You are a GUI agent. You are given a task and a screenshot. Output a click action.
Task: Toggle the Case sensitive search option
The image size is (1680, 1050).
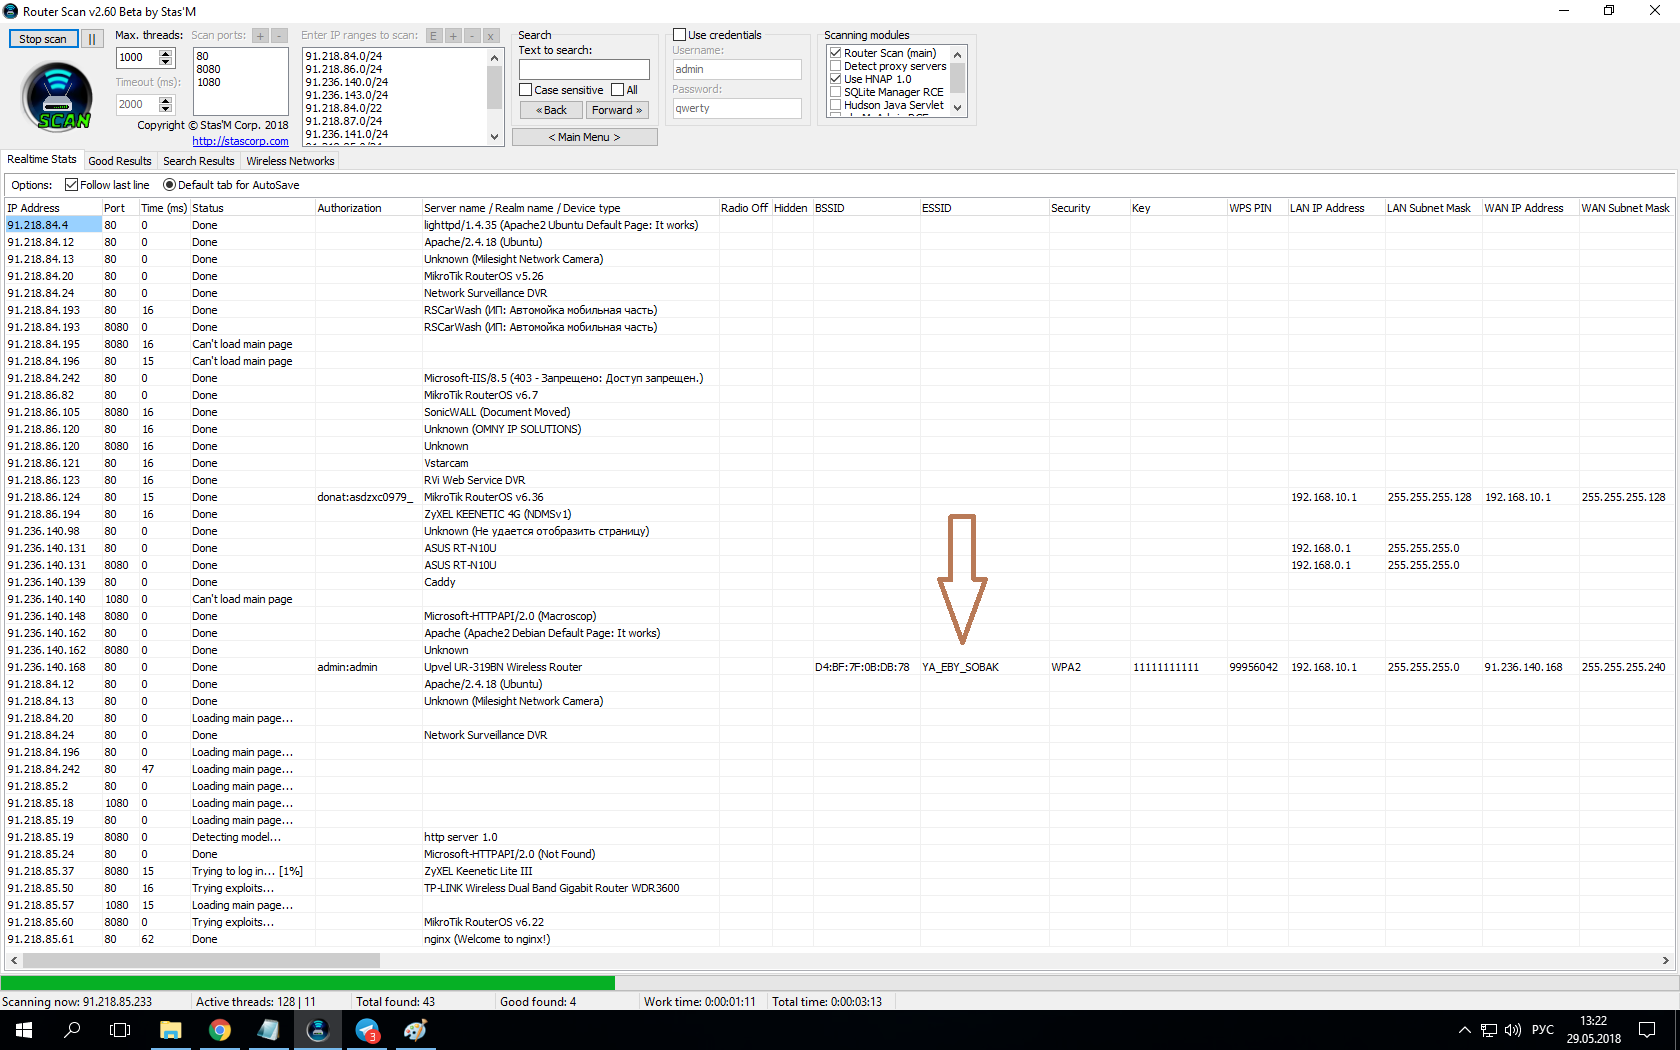tap(526, 90)
